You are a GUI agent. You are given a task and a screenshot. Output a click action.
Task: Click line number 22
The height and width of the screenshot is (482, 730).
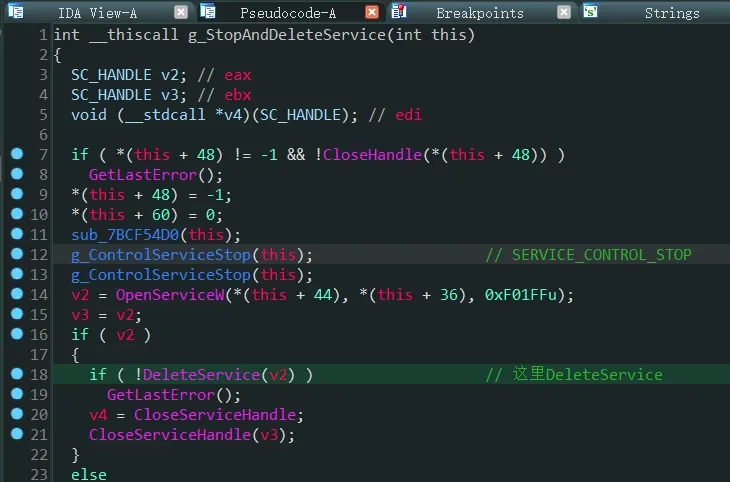pyautogui.click(x=39, y=455)
